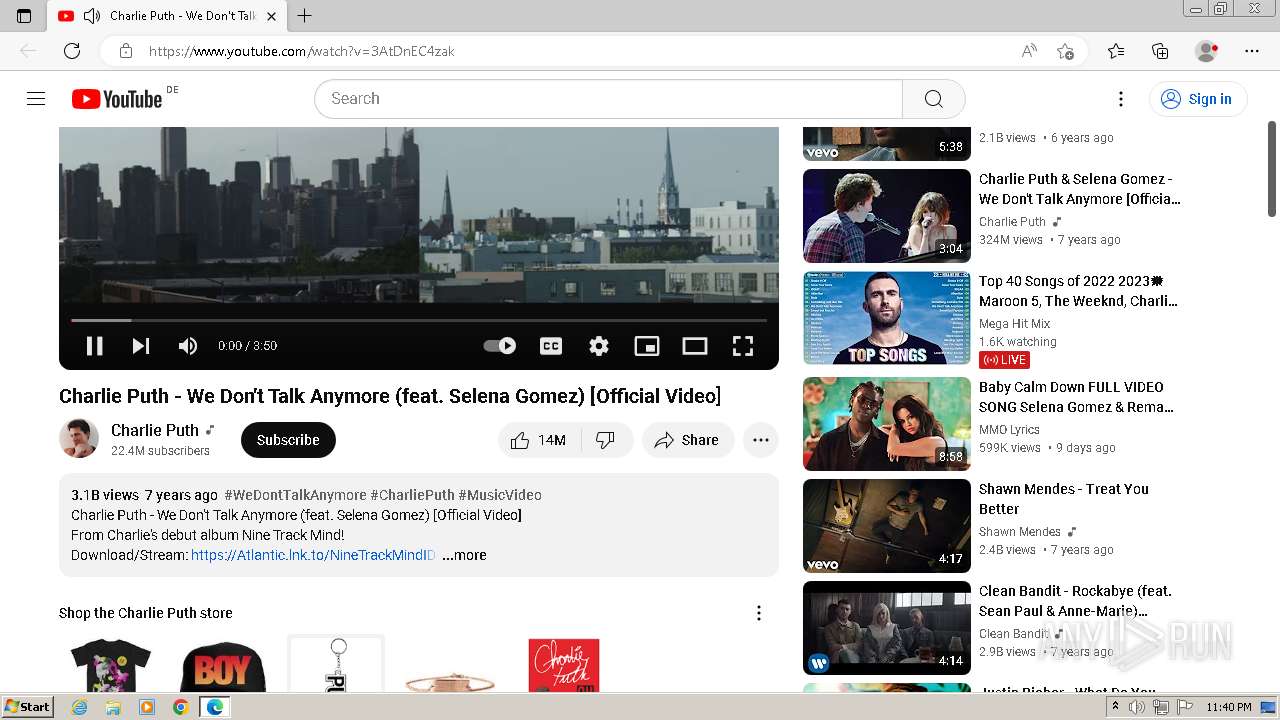Open the Edge Favorites panel
This screenshot has width=1280, height=720.
[1116, 51]
